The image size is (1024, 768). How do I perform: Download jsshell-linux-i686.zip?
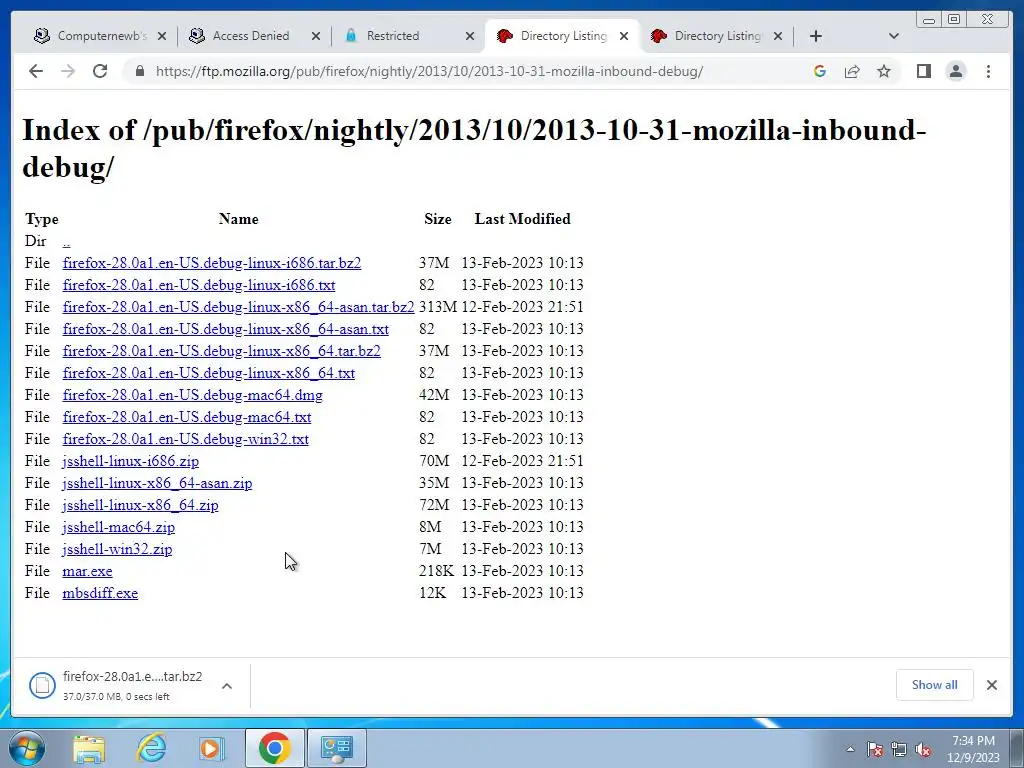pos(131,461)
